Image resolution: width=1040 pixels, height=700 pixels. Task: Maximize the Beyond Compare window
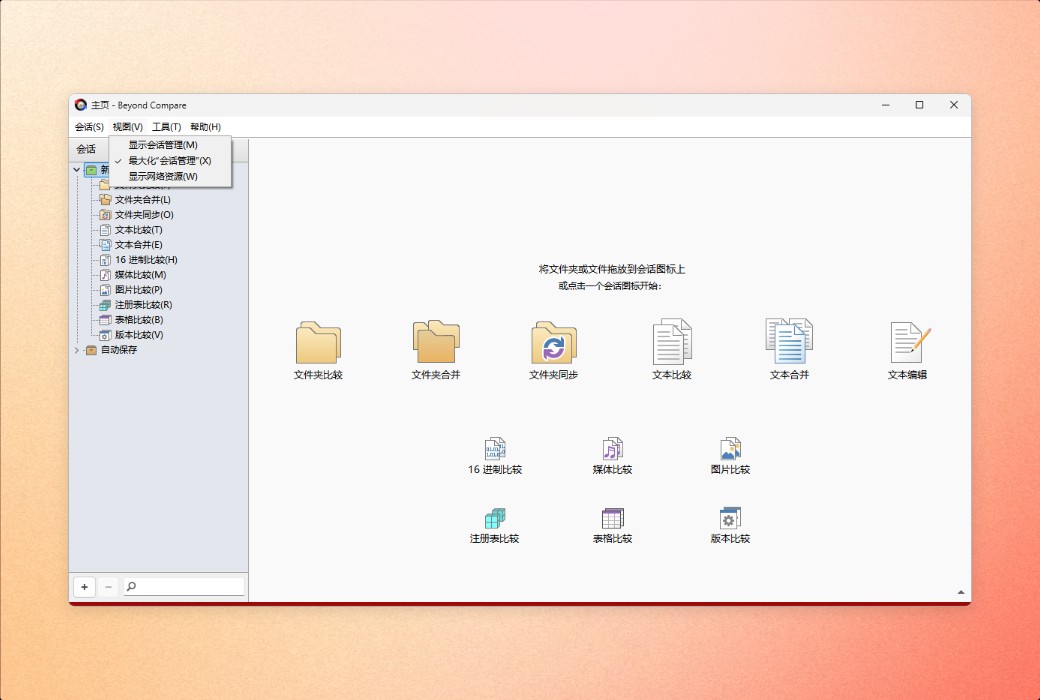click(919, 105)
